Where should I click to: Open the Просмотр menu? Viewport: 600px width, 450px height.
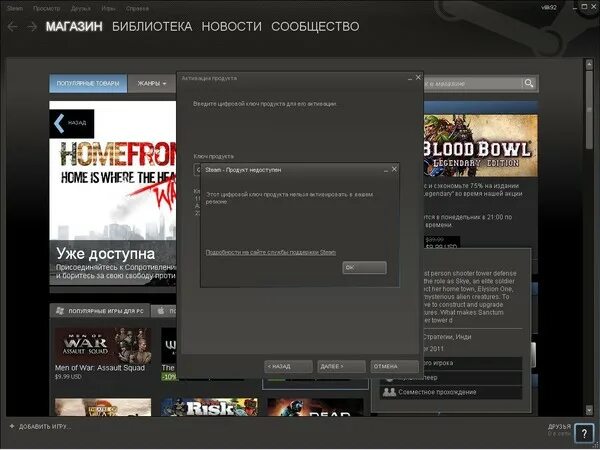coord(46,8)
